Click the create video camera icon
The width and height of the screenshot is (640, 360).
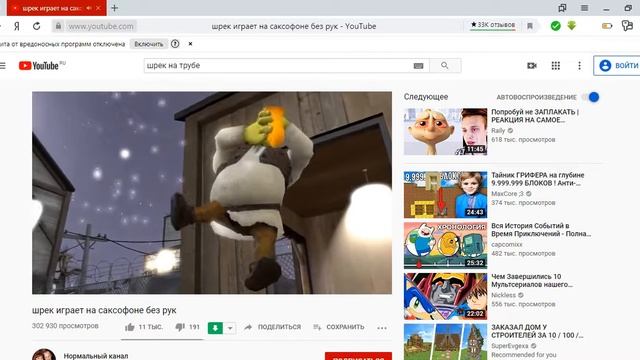(532, 66)
